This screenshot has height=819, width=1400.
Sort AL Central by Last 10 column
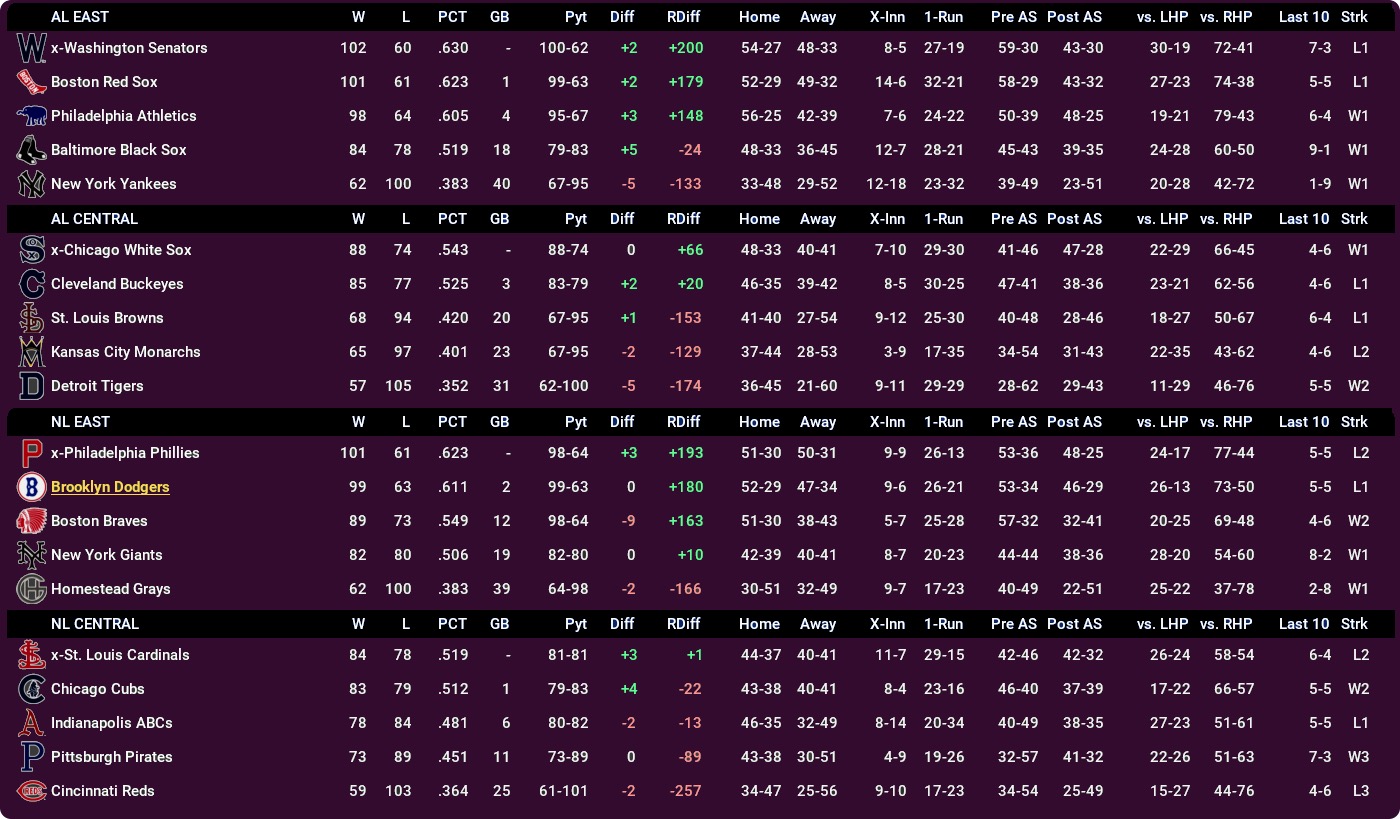coord(1304,219)
